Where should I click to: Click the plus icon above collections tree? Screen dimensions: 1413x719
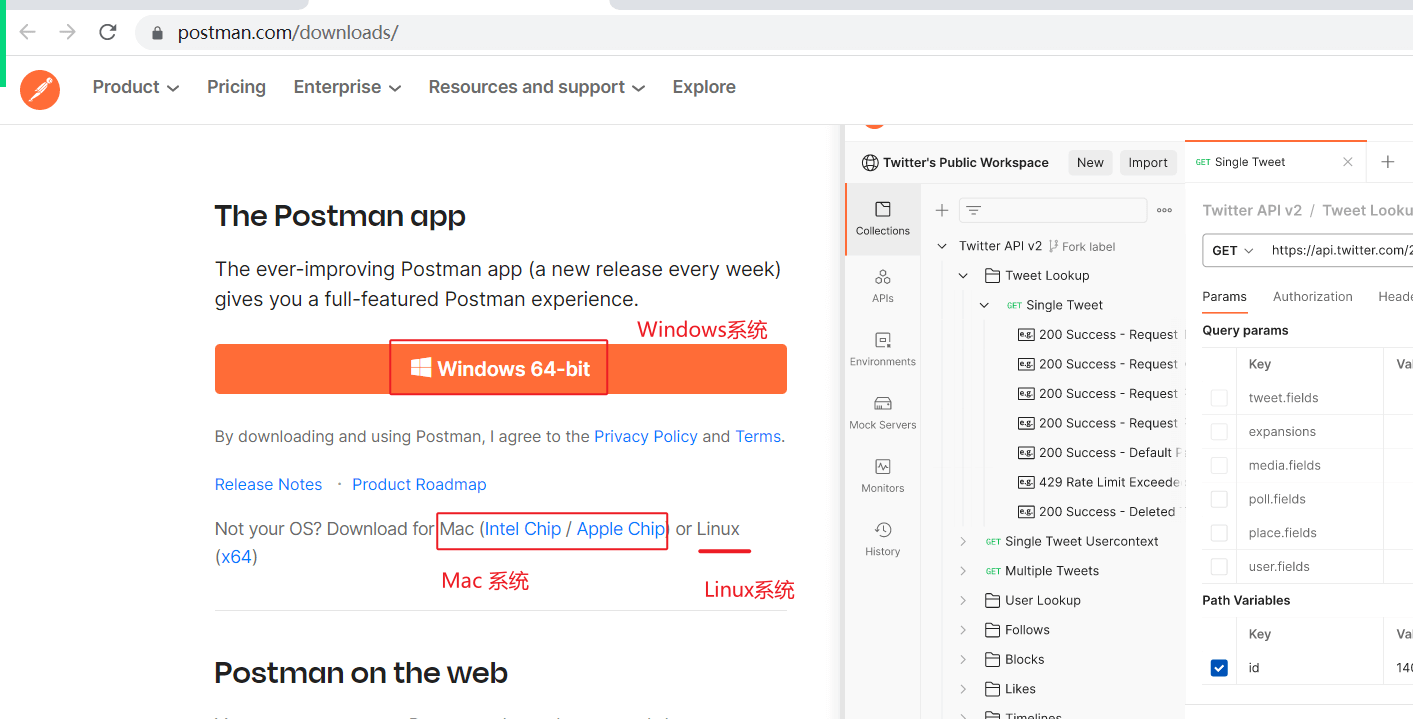[941, 210]
